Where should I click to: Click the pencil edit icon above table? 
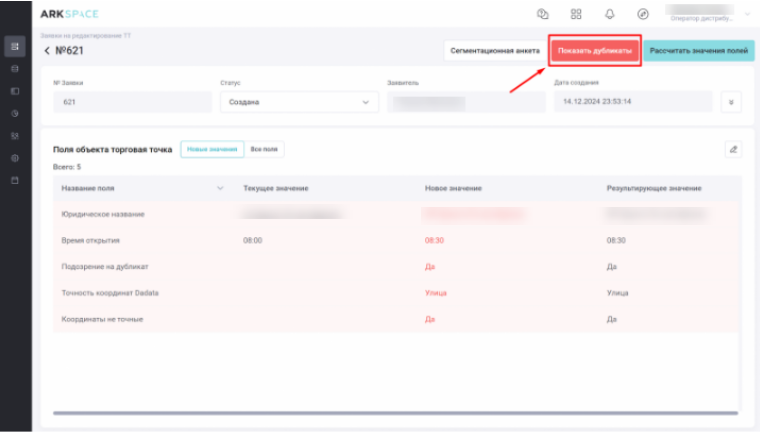pyautogui.click(x=733, y=149)
